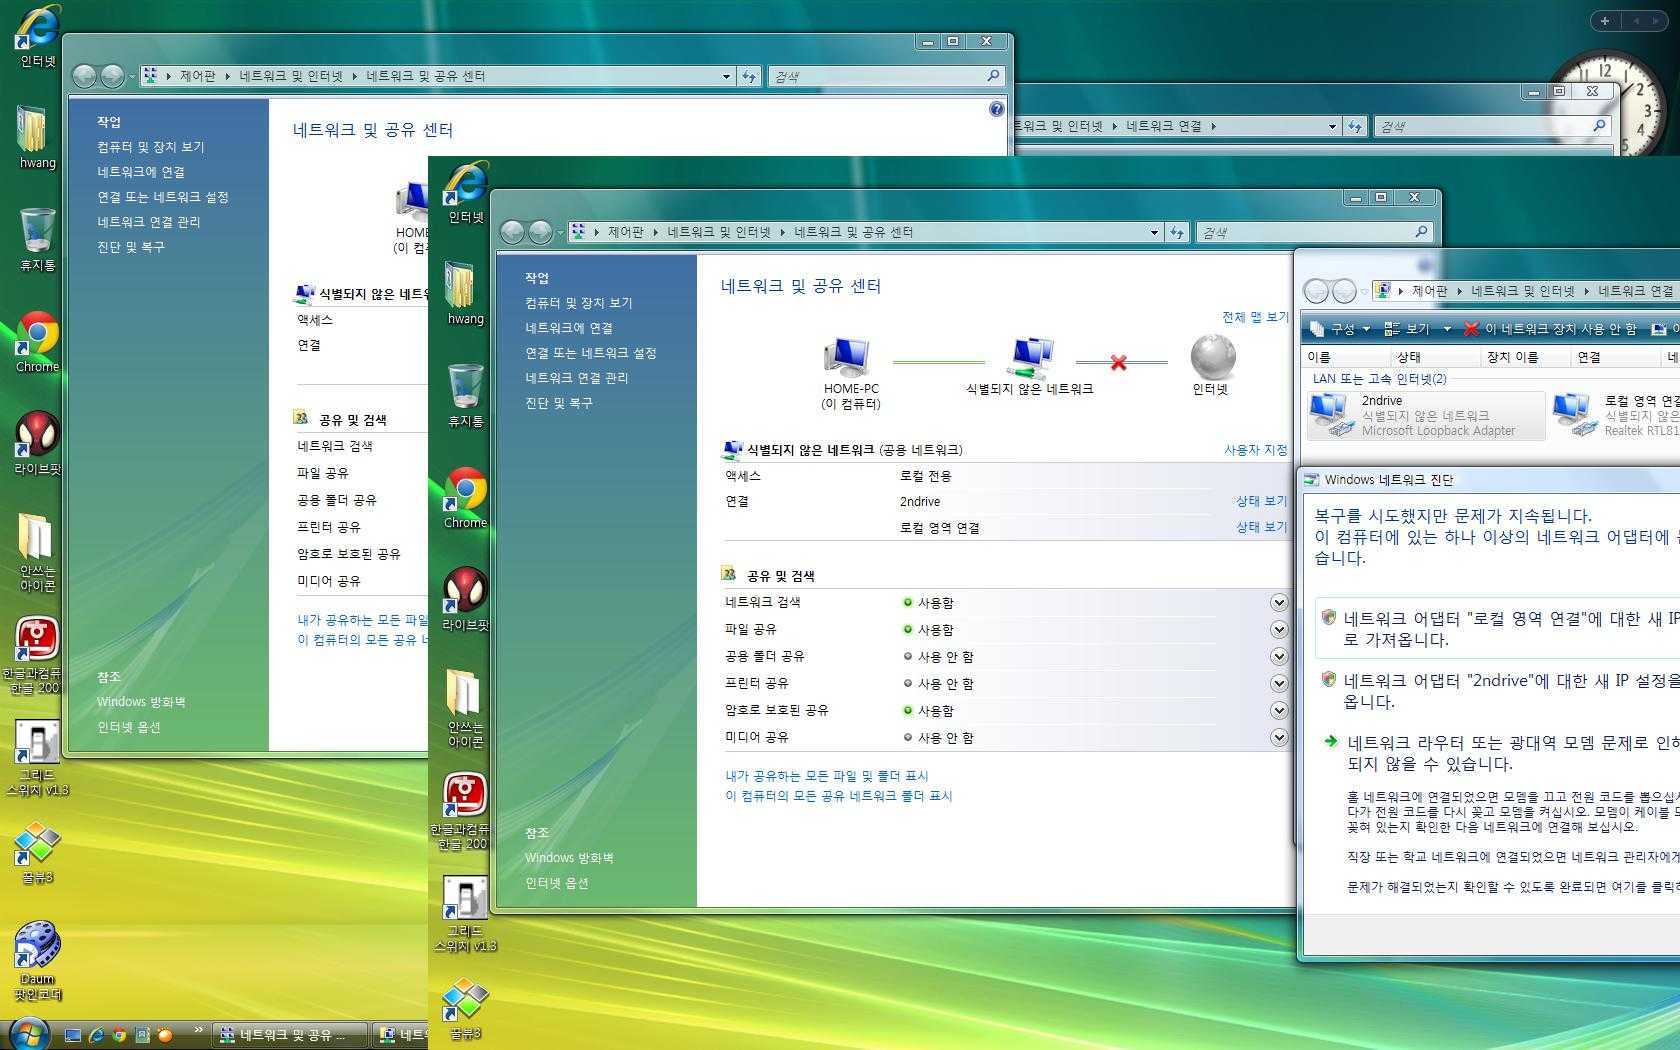Image resolution: width=1680 pixels, height=1050 pixels.
Task: Click the Back arrow in the front sharing center window
Action: coord(512,232)
